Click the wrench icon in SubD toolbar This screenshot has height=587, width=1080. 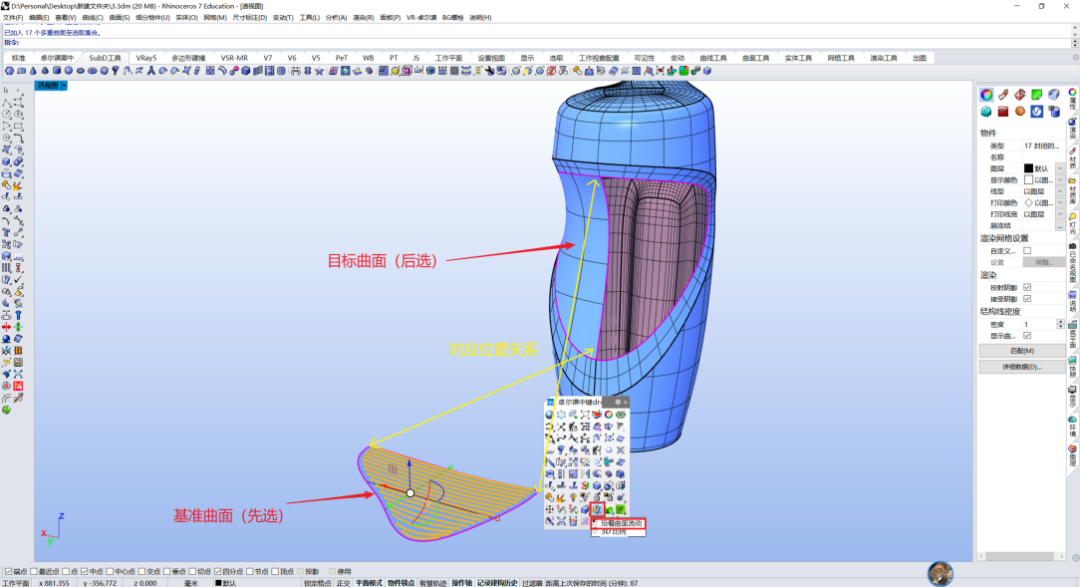[490, 71]
